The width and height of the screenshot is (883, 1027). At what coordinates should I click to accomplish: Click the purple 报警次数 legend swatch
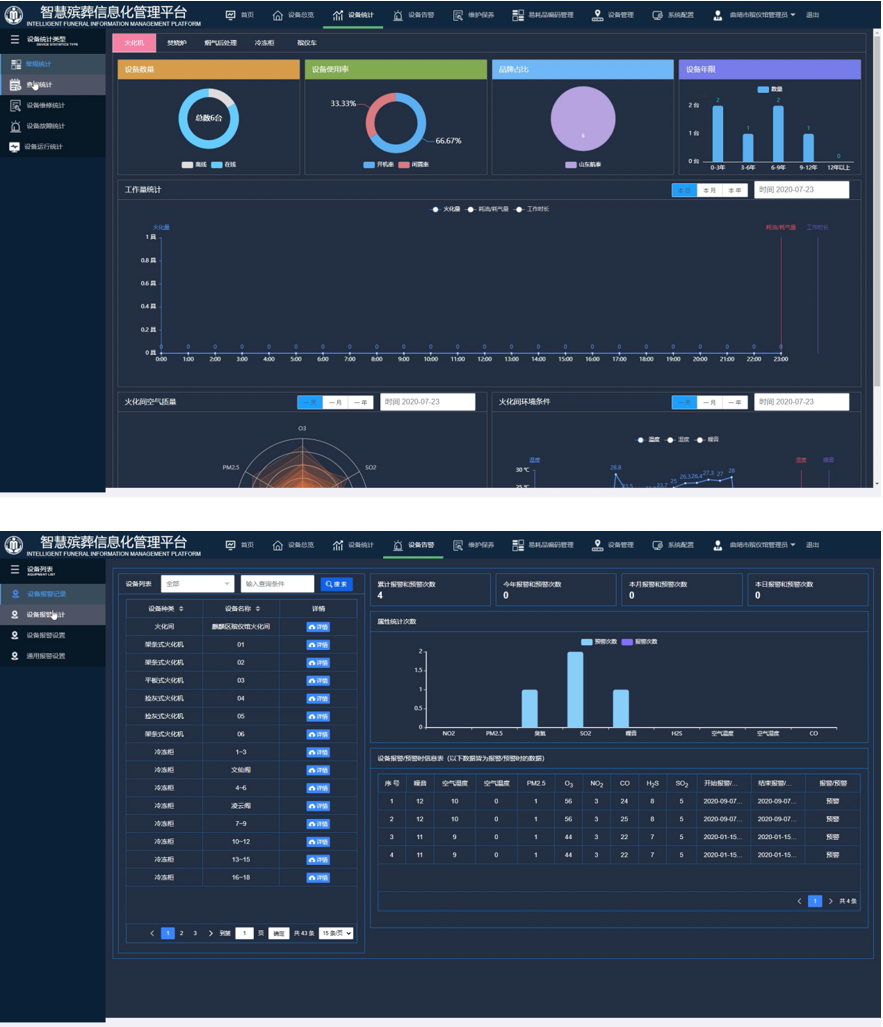(627, 641)
